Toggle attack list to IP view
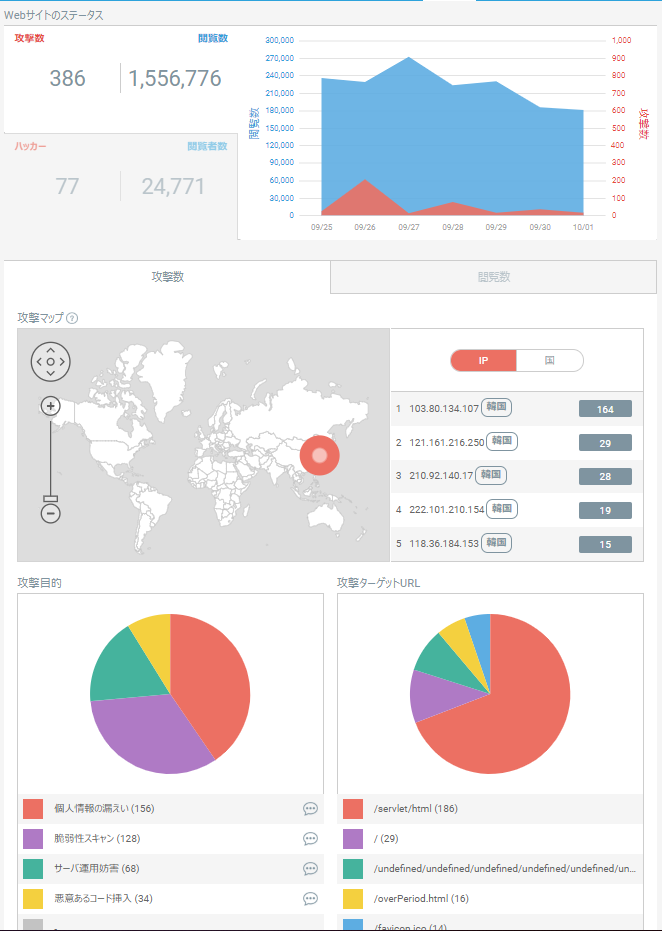662x931 pixels. coord(483,360)
